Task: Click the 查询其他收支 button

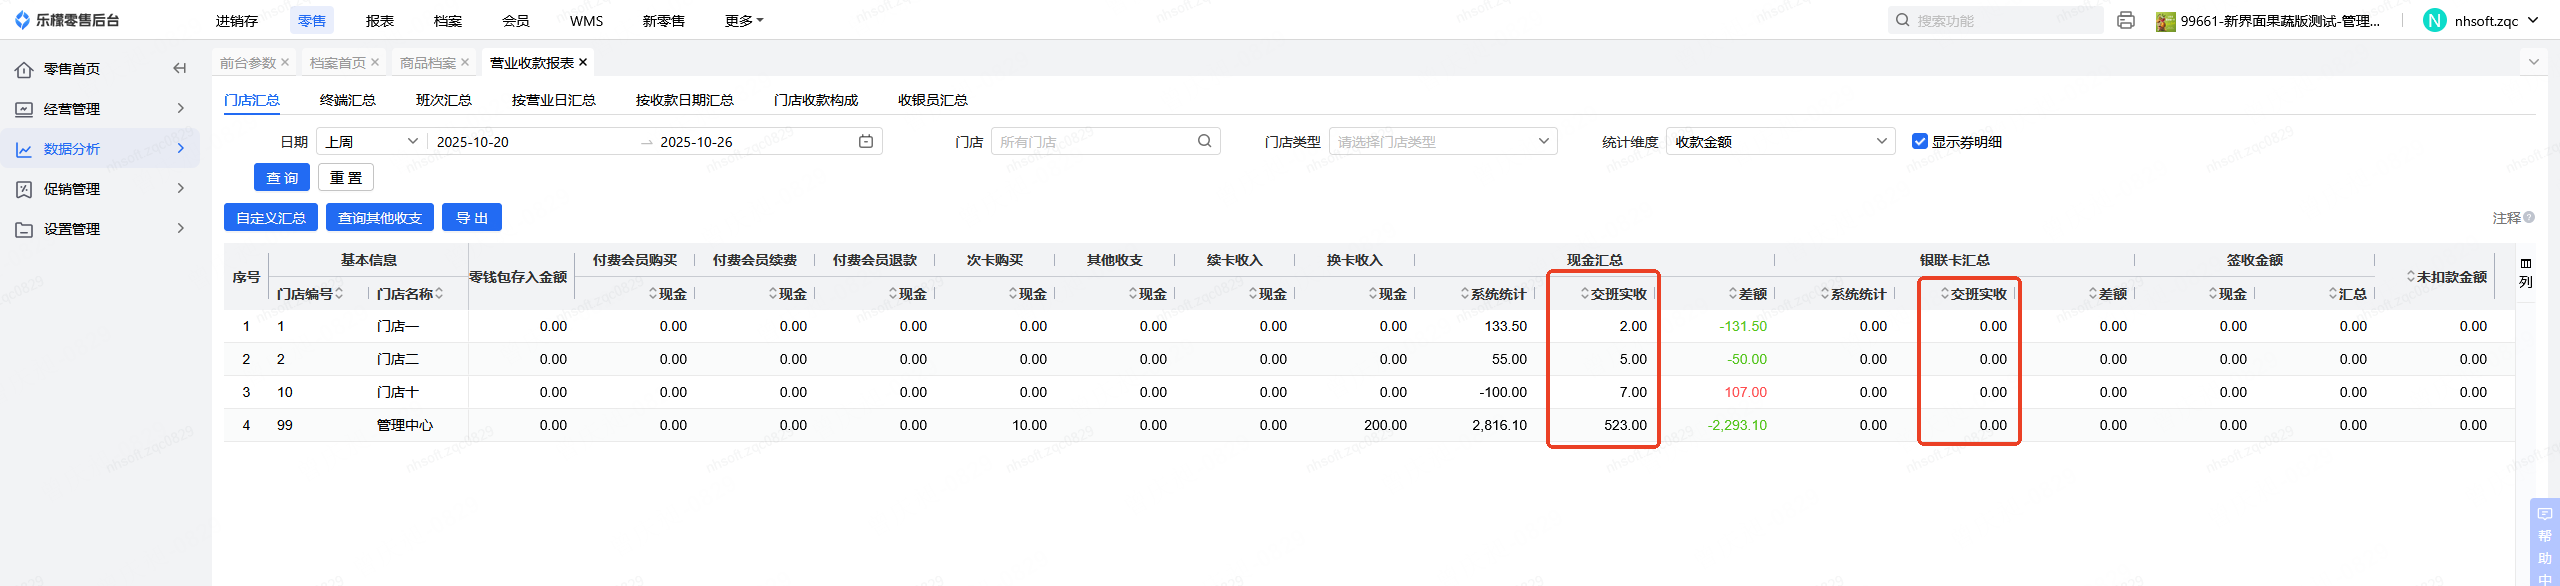Action: coord(380,218)
